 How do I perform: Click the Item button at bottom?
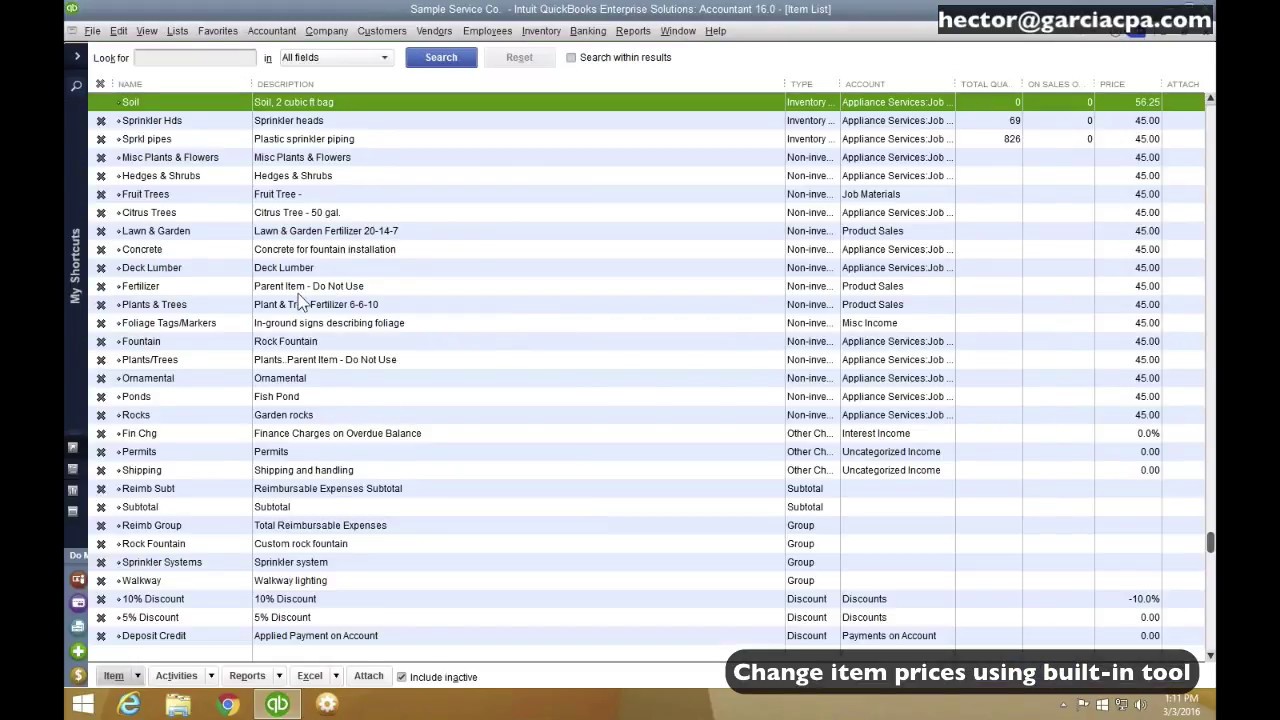[113, 676]
